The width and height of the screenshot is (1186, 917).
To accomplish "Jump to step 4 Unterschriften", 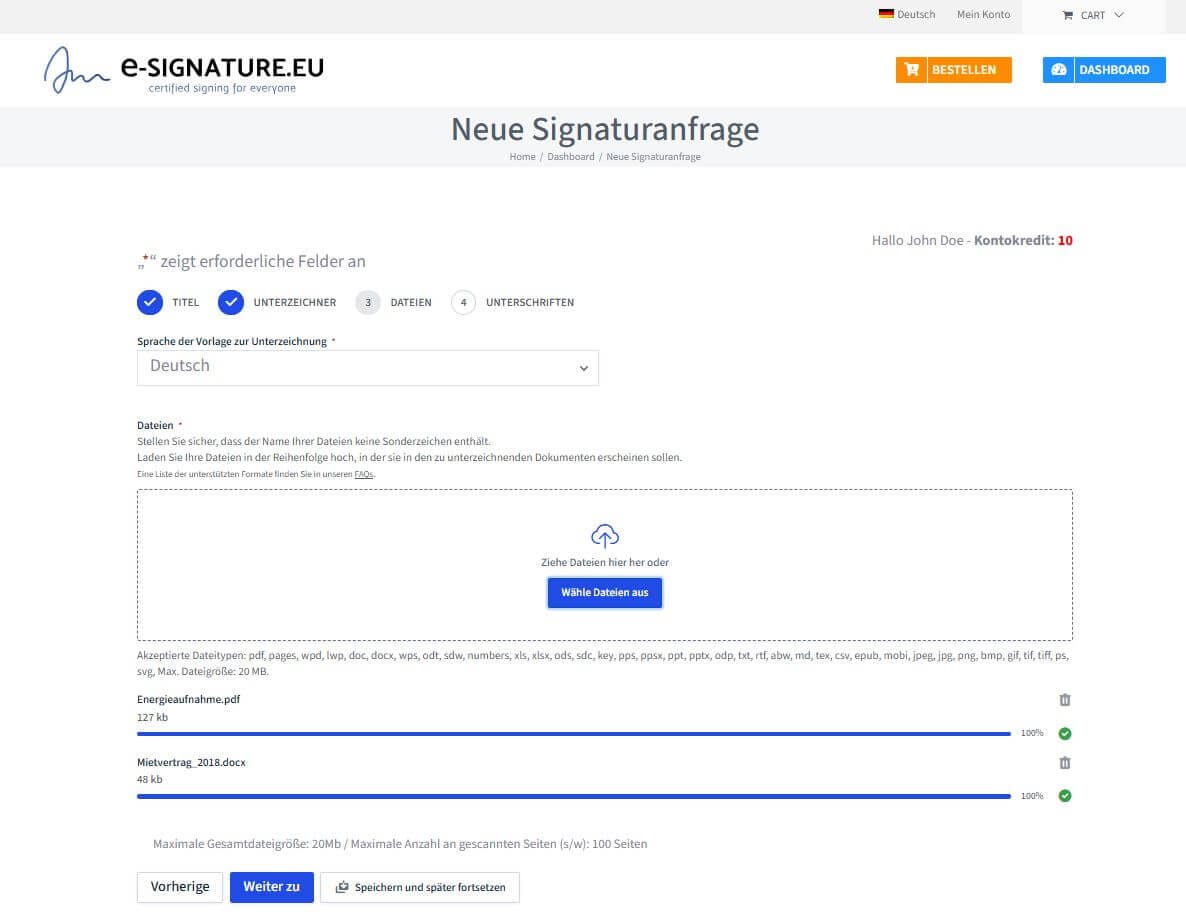I will (x=463, y=302).
